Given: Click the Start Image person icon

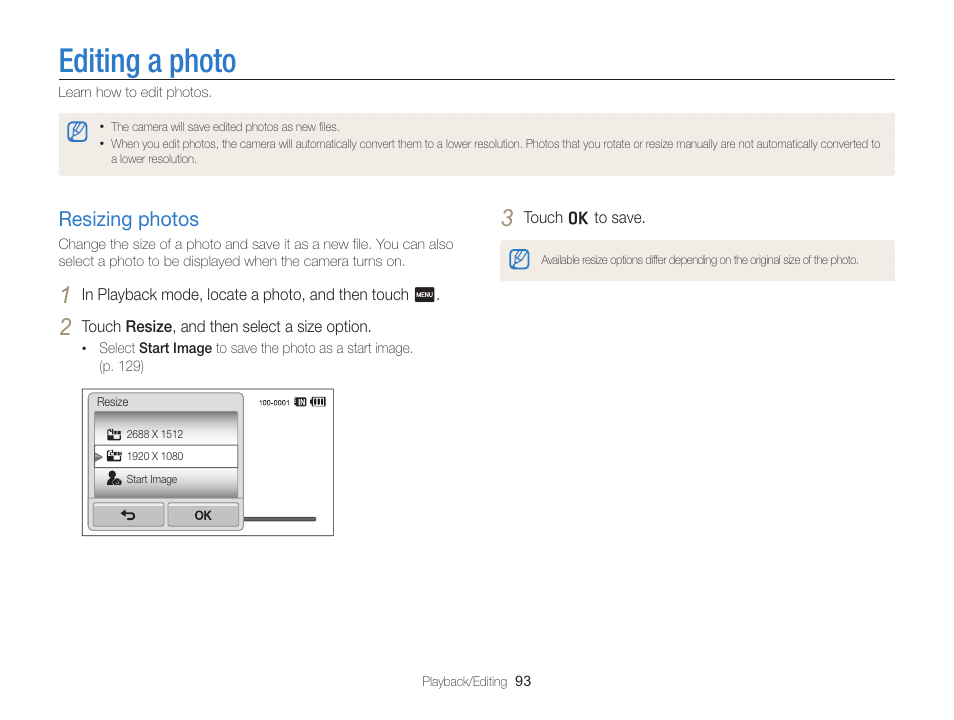Looking at the screenshot, I should click(x=114, y=478).
